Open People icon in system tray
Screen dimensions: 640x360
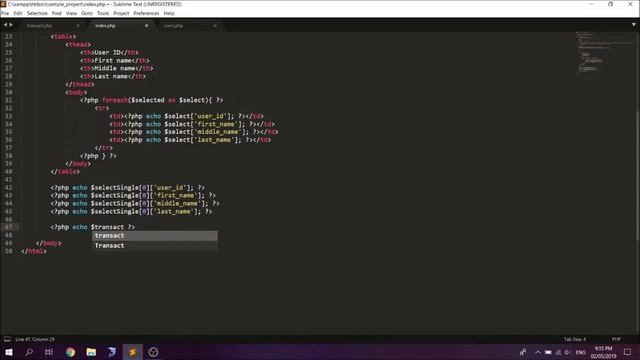[523, 352]
